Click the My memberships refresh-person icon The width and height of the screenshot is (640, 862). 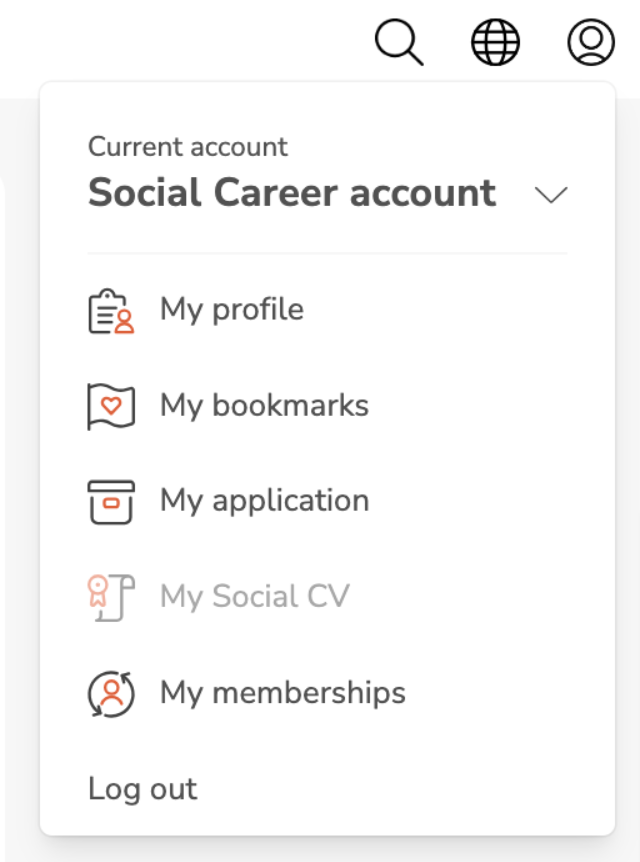coord(111,694)
